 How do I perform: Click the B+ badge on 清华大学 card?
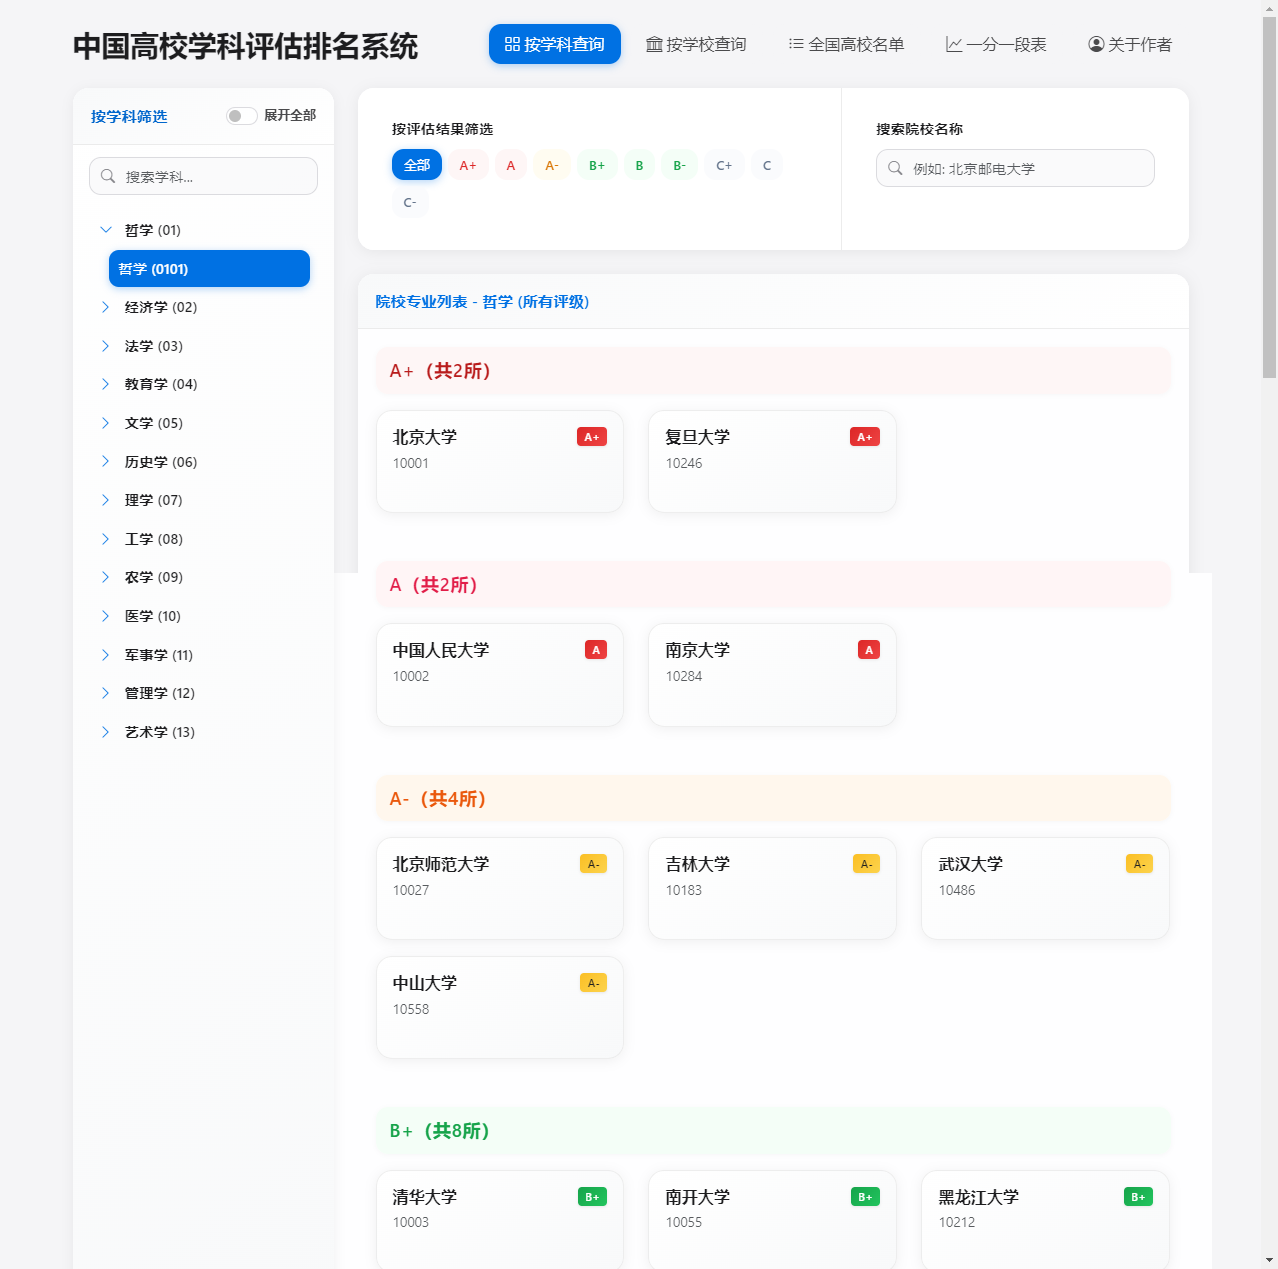pyautogui.click(x=593, y=1196)
